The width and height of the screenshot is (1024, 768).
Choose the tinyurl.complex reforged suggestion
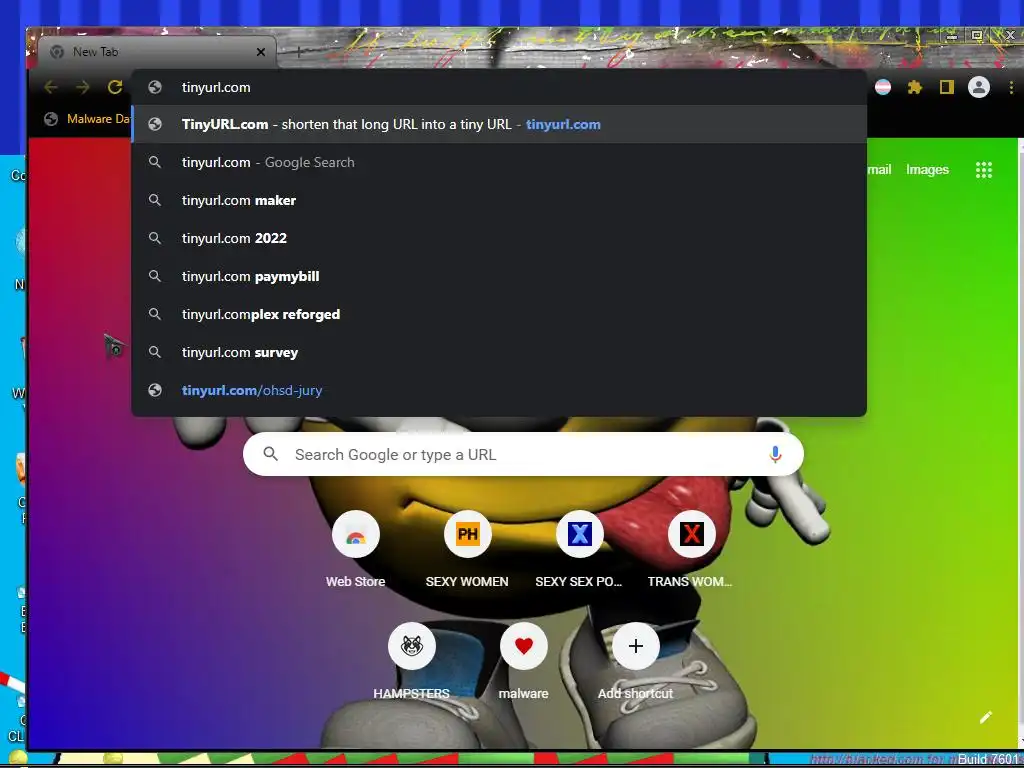(x=499, y=314)
